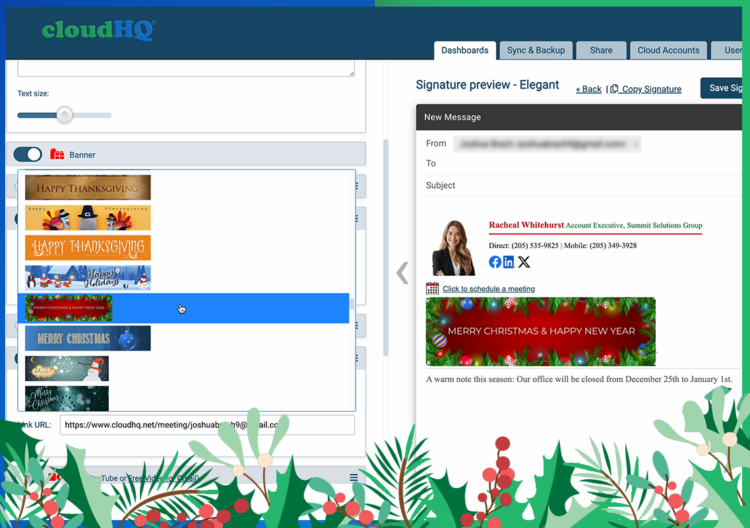This screenshot has width=750, height=528.
Task: Click the copy icon before Copy Signature
Action: [x=614, y=89]
